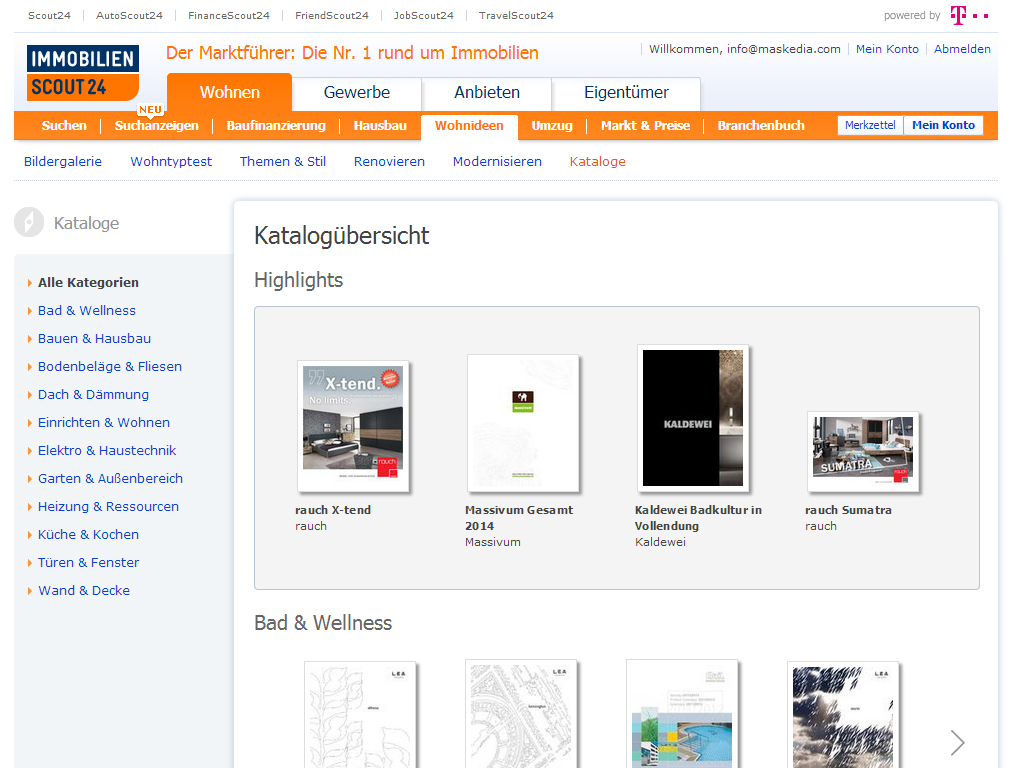Select Elektro & Haustechnik category
This screenshot has height=768, width=1024.
[x=107, y=451]
